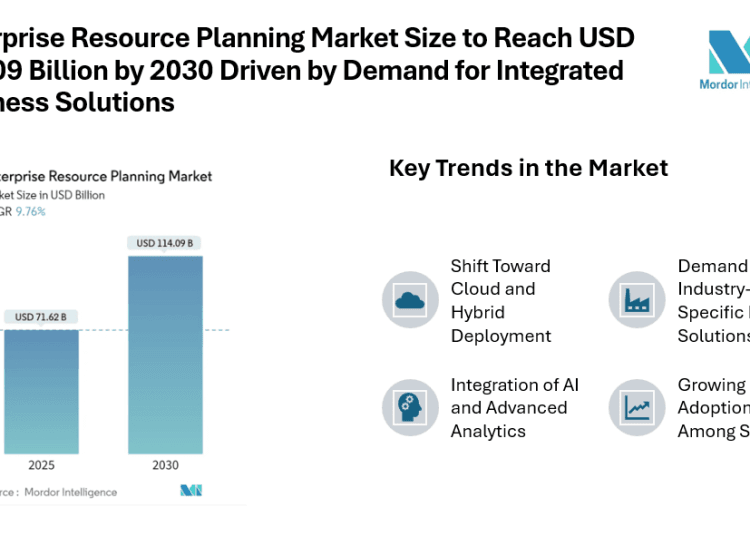Click the Mordor Intelligence logo at top right
Viewport: 750px width, 536px height.
725,62
